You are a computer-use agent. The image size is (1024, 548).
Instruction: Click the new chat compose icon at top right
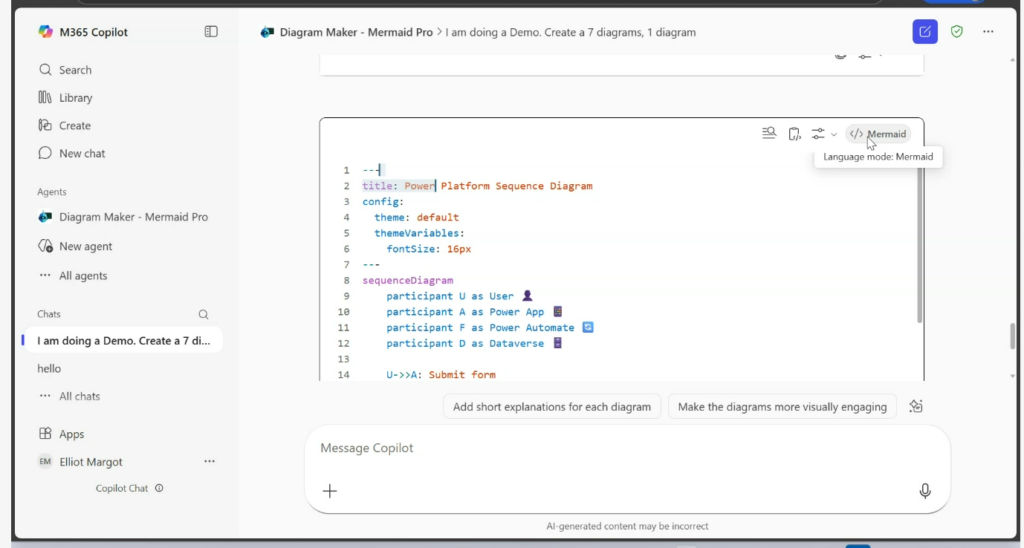click(924, 32)
